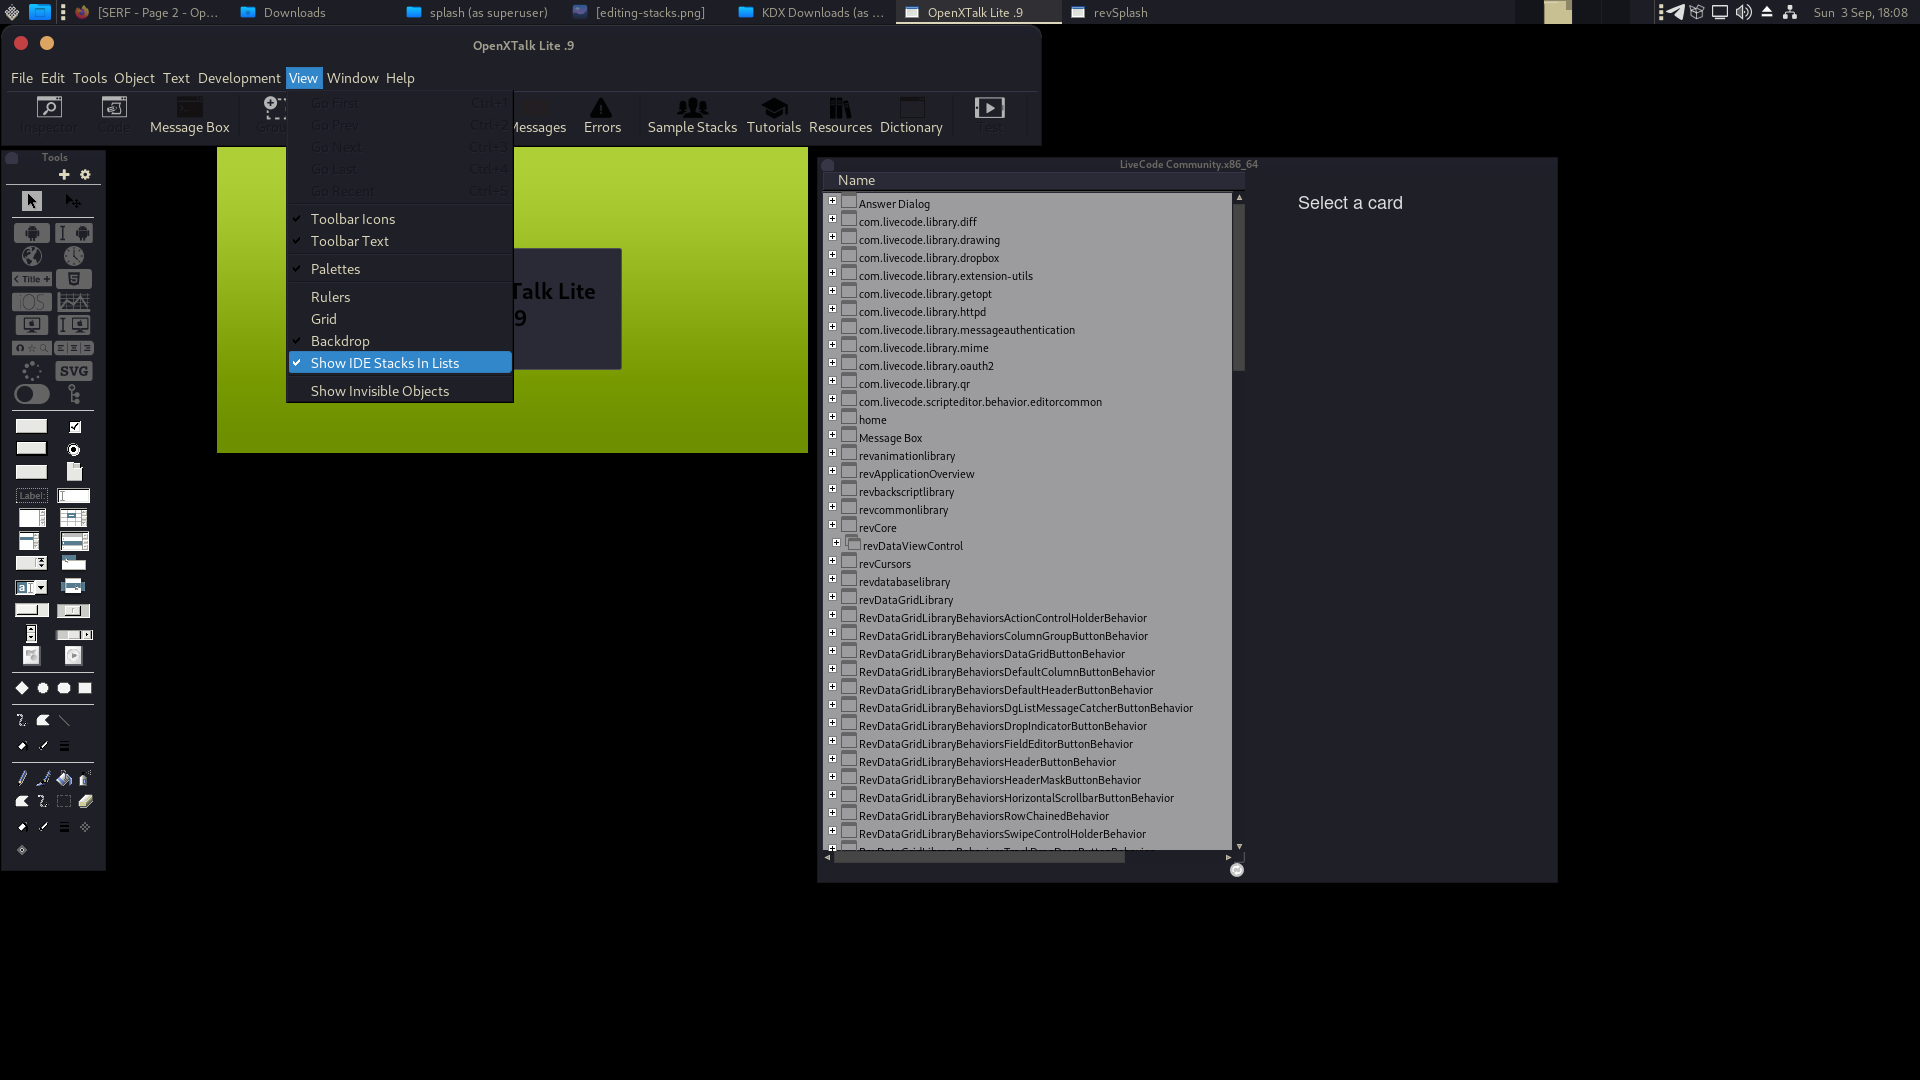
Task: Expand com.livecode.library.qr node
Action: click(832, 381)
